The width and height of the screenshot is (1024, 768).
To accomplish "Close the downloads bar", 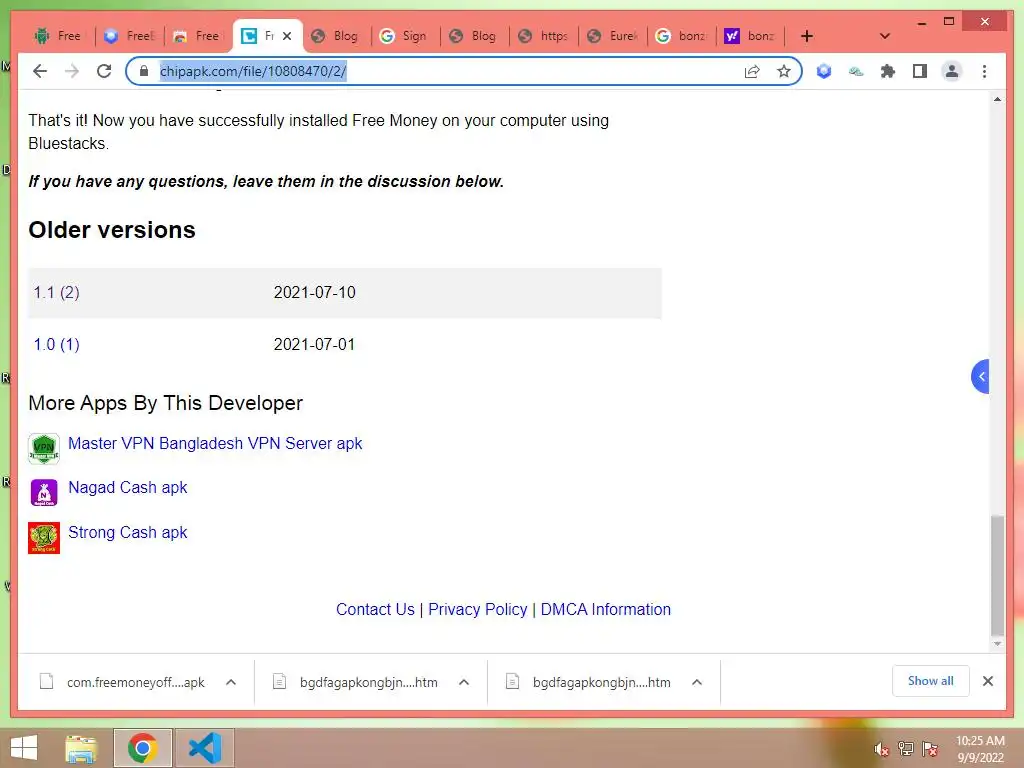I will [x=987, y=681].
